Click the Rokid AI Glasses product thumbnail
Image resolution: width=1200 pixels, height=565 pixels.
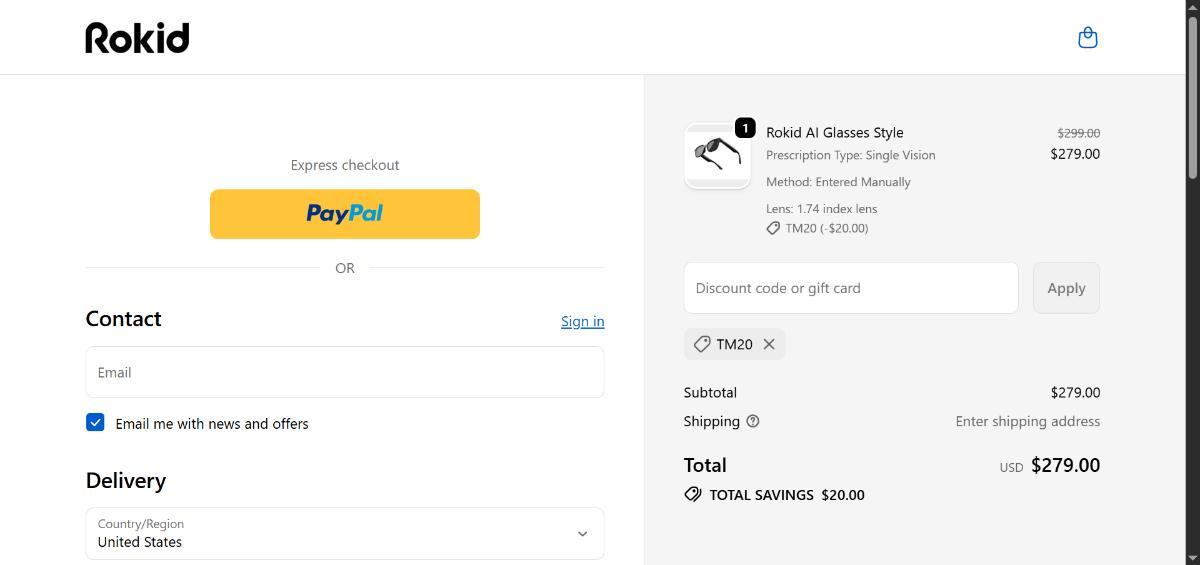pos(717,155)
